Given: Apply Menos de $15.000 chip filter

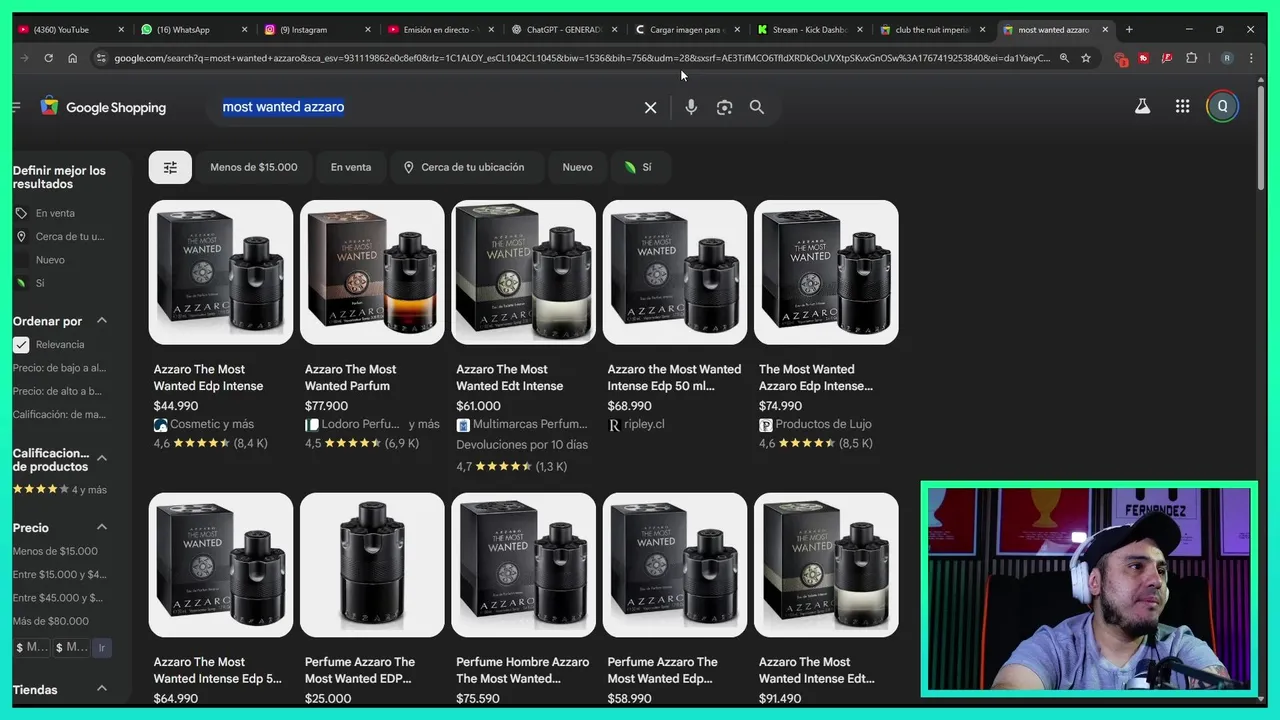Looking at the screenshot, I should tap(254, 167).
